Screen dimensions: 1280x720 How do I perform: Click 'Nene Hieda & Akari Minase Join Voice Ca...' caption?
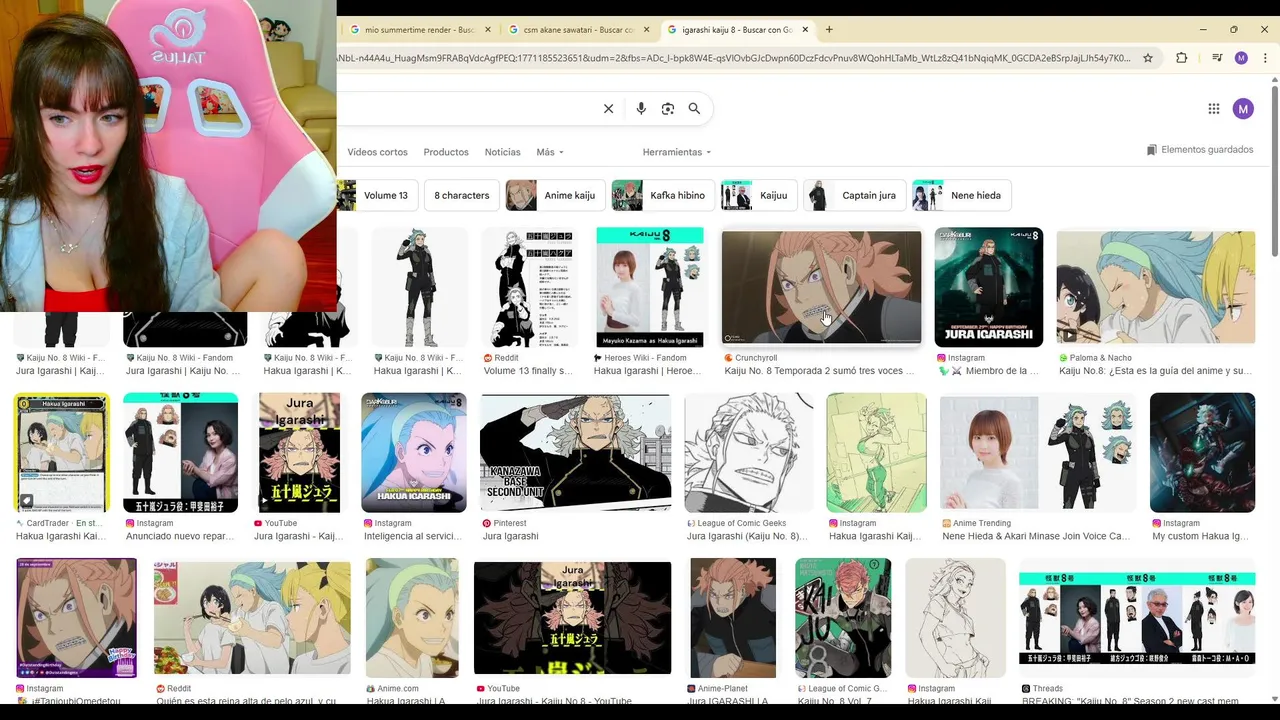point(1036,536)
